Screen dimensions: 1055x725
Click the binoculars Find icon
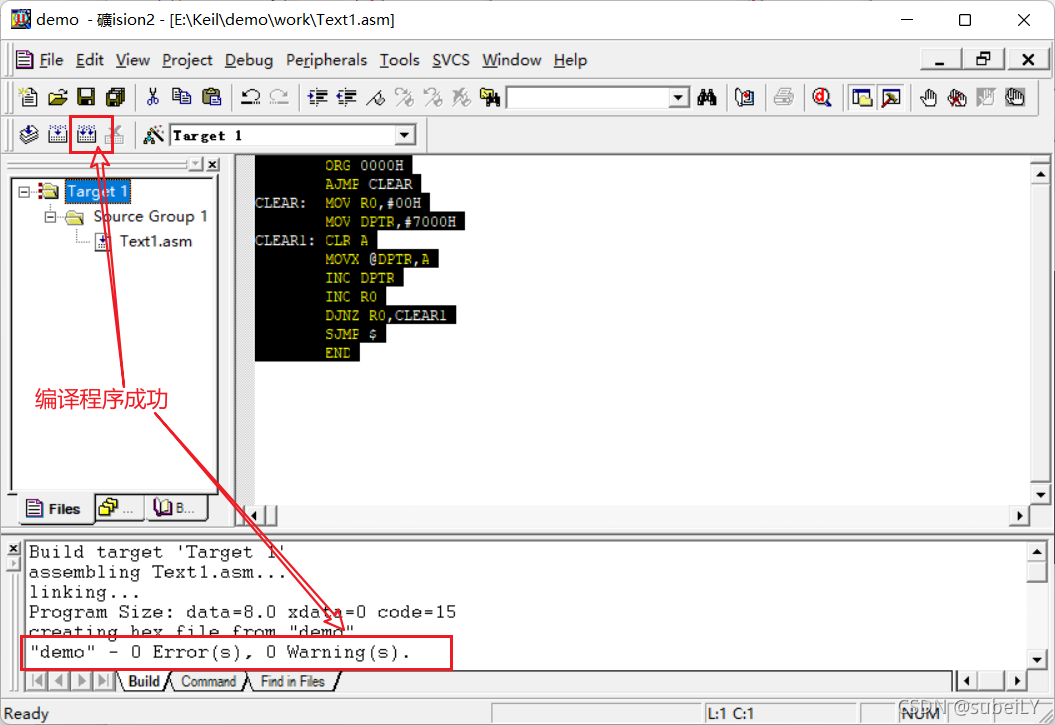click(706, 98)
